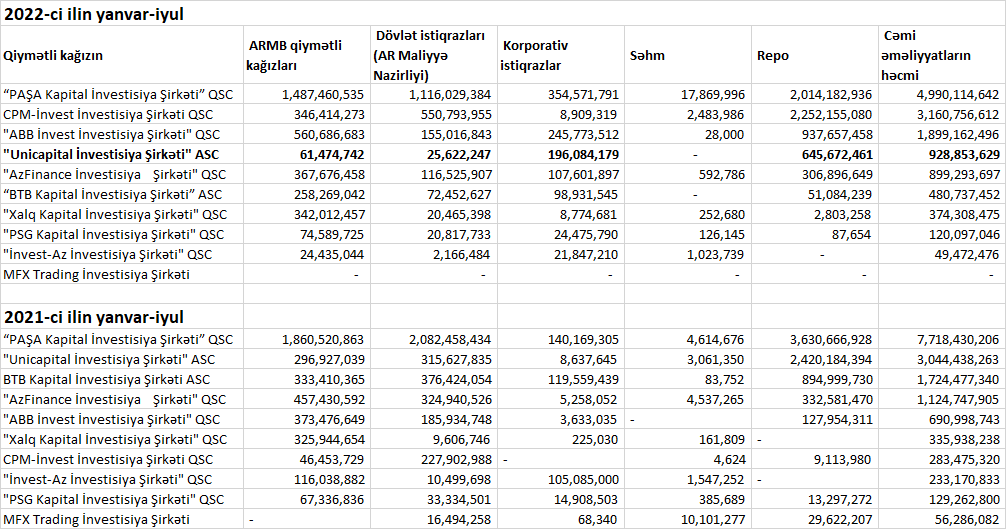Select cell with value 227,902,988
The height and width of the screenshot is (529, 1006).
(x=434, y=459)
